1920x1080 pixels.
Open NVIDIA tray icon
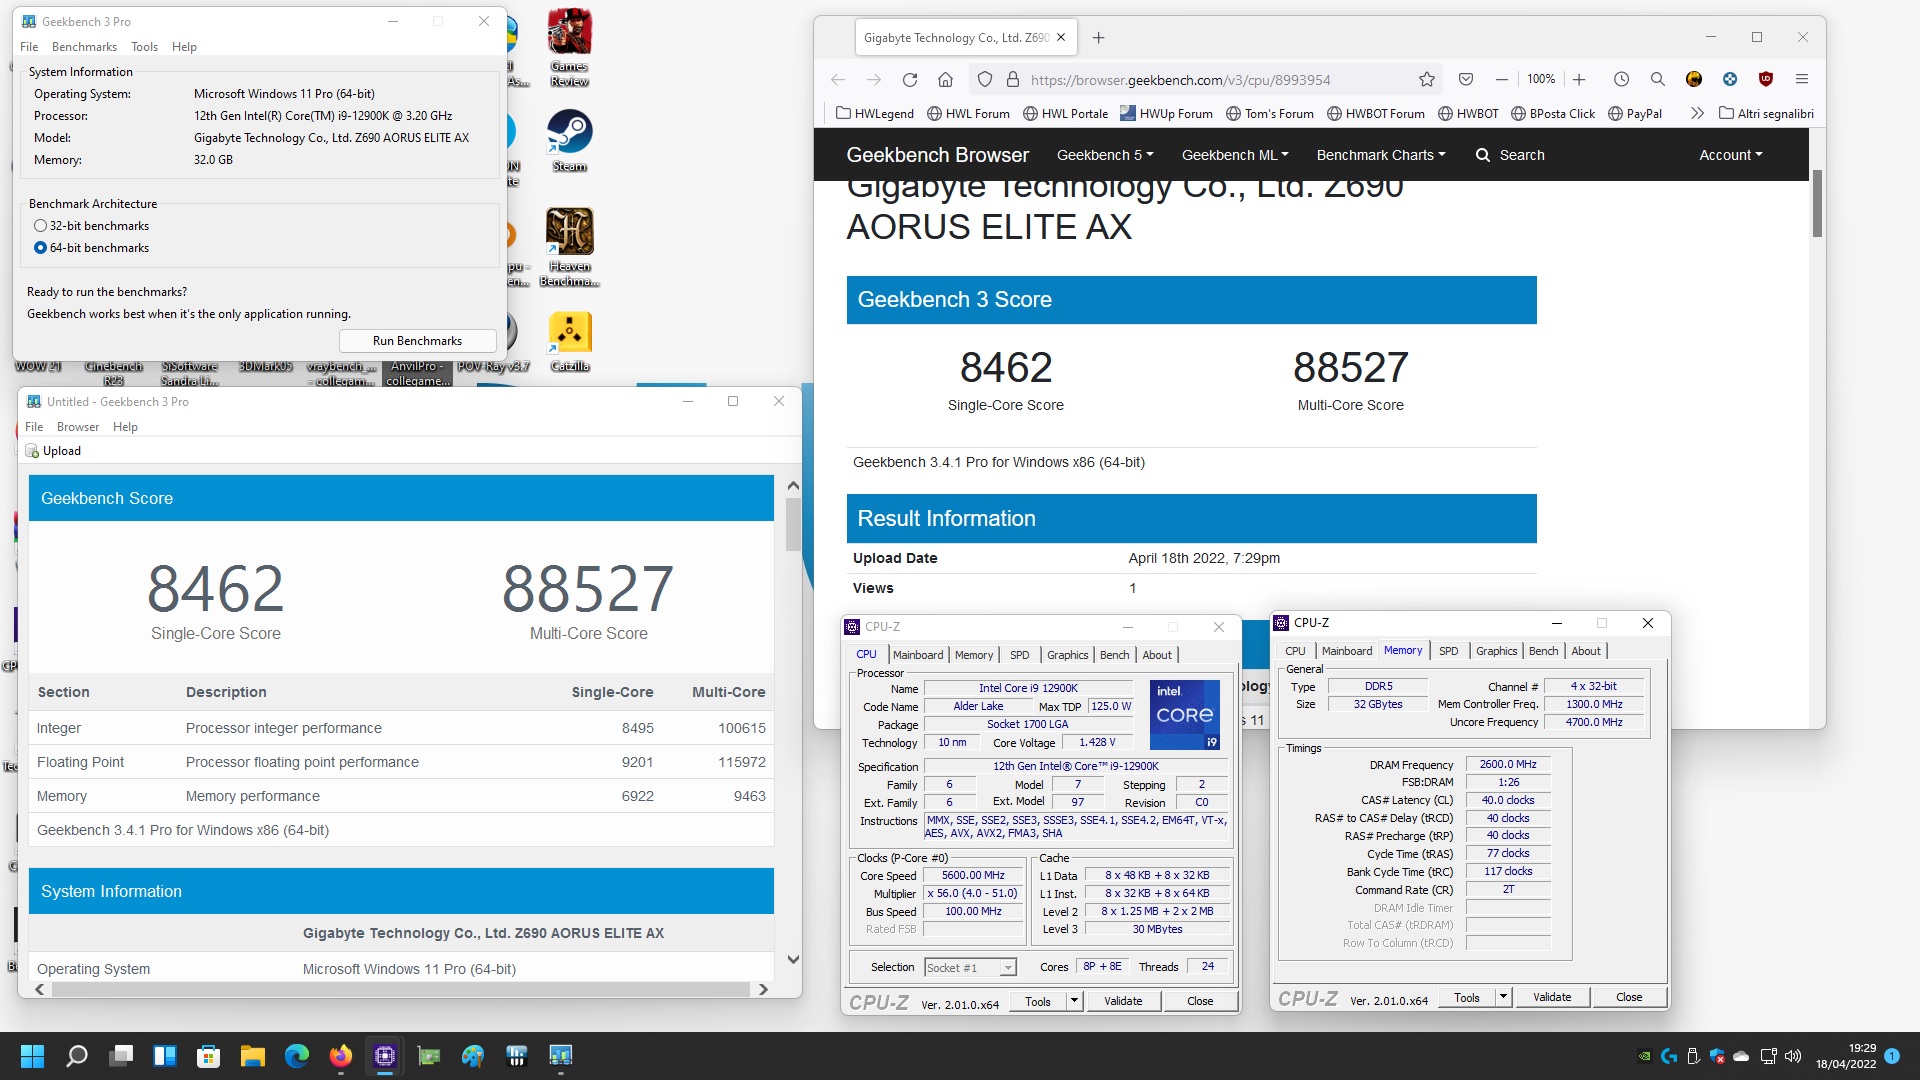point(1644,1056)
